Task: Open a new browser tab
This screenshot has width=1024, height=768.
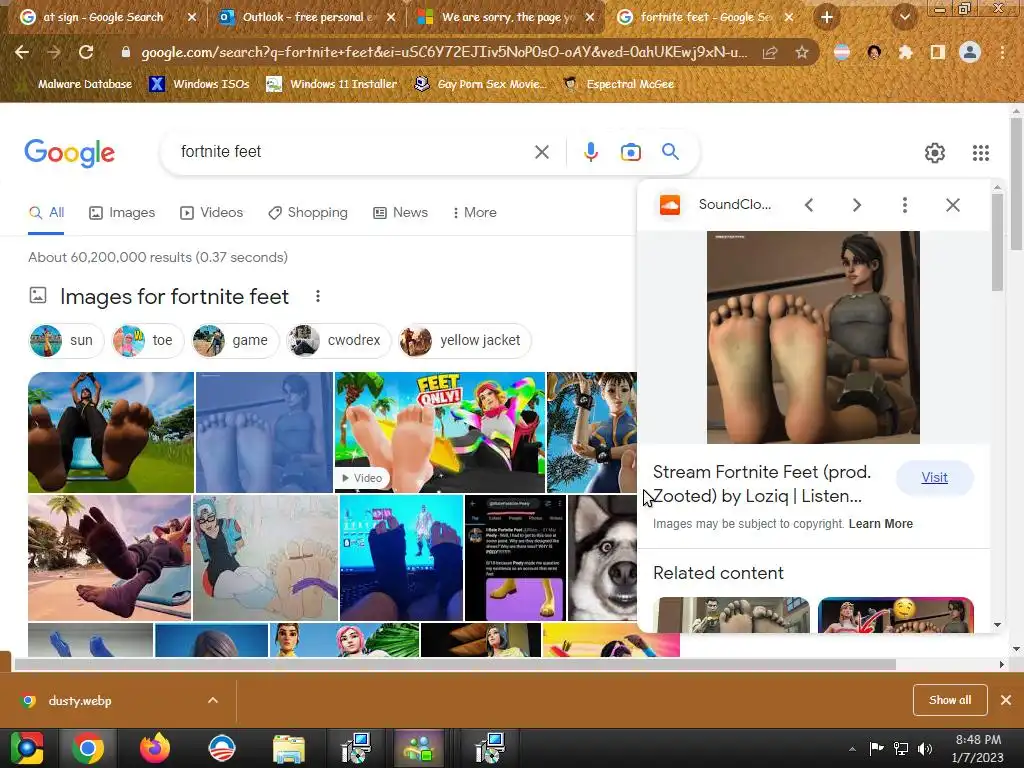Action: point(827,17)
